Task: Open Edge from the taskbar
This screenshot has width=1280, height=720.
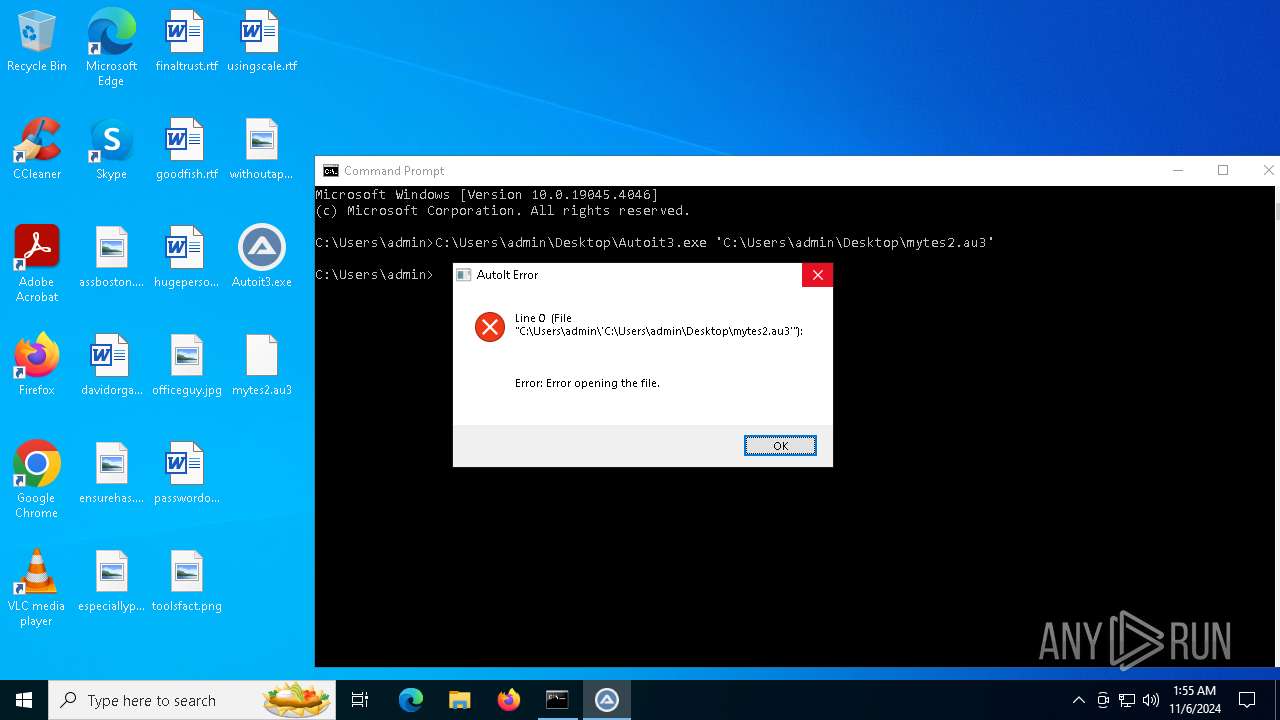Action: (411, 700)
